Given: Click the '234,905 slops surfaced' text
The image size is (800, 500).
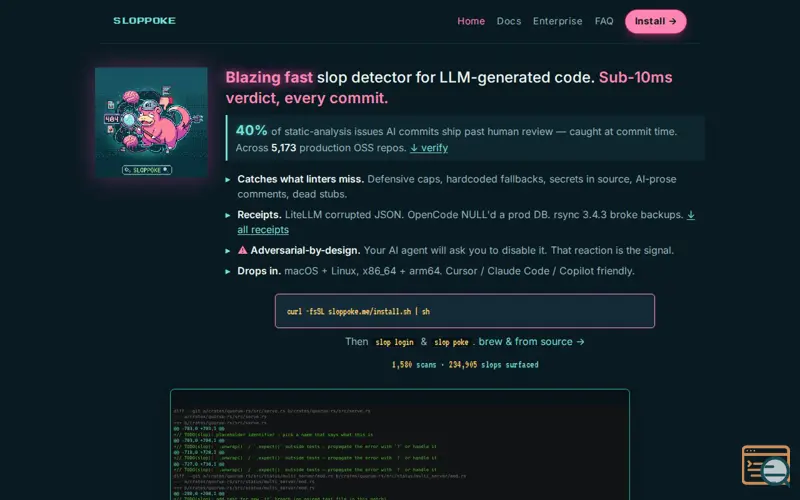Looking at the screenshot, I should pyautogui.click(x=493, y=365).
